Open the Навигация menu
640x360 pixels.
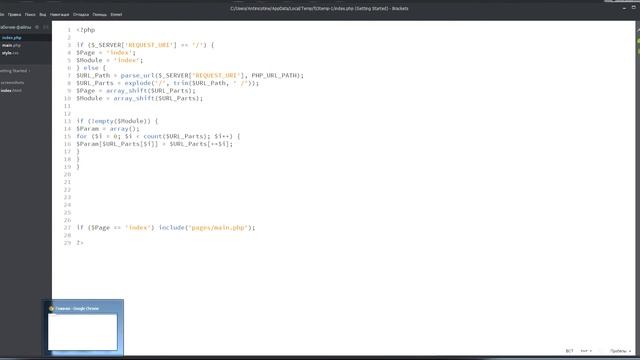pos(60,14)
